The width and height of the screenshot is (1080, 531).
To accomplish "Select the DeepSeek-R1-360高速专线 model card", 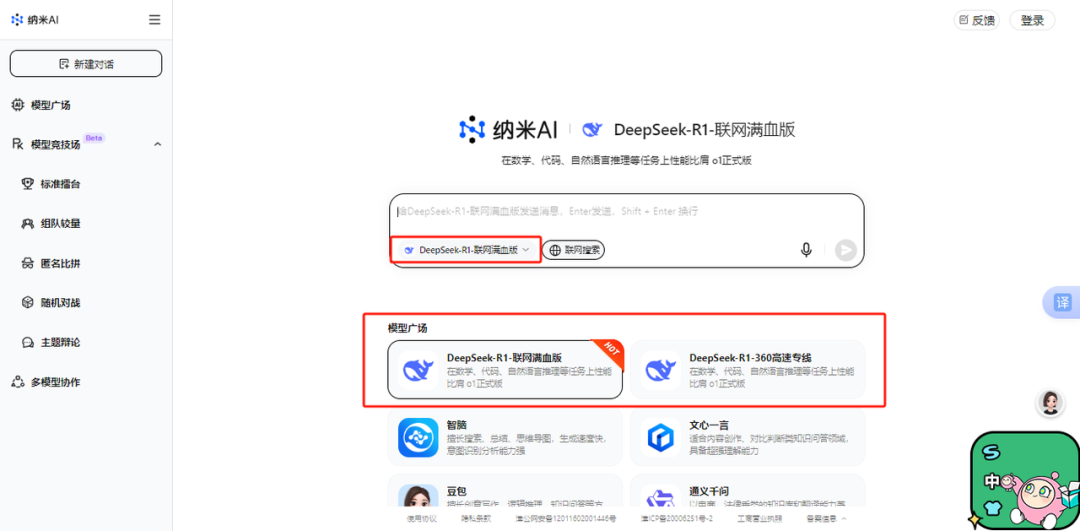I will [747, 370].
